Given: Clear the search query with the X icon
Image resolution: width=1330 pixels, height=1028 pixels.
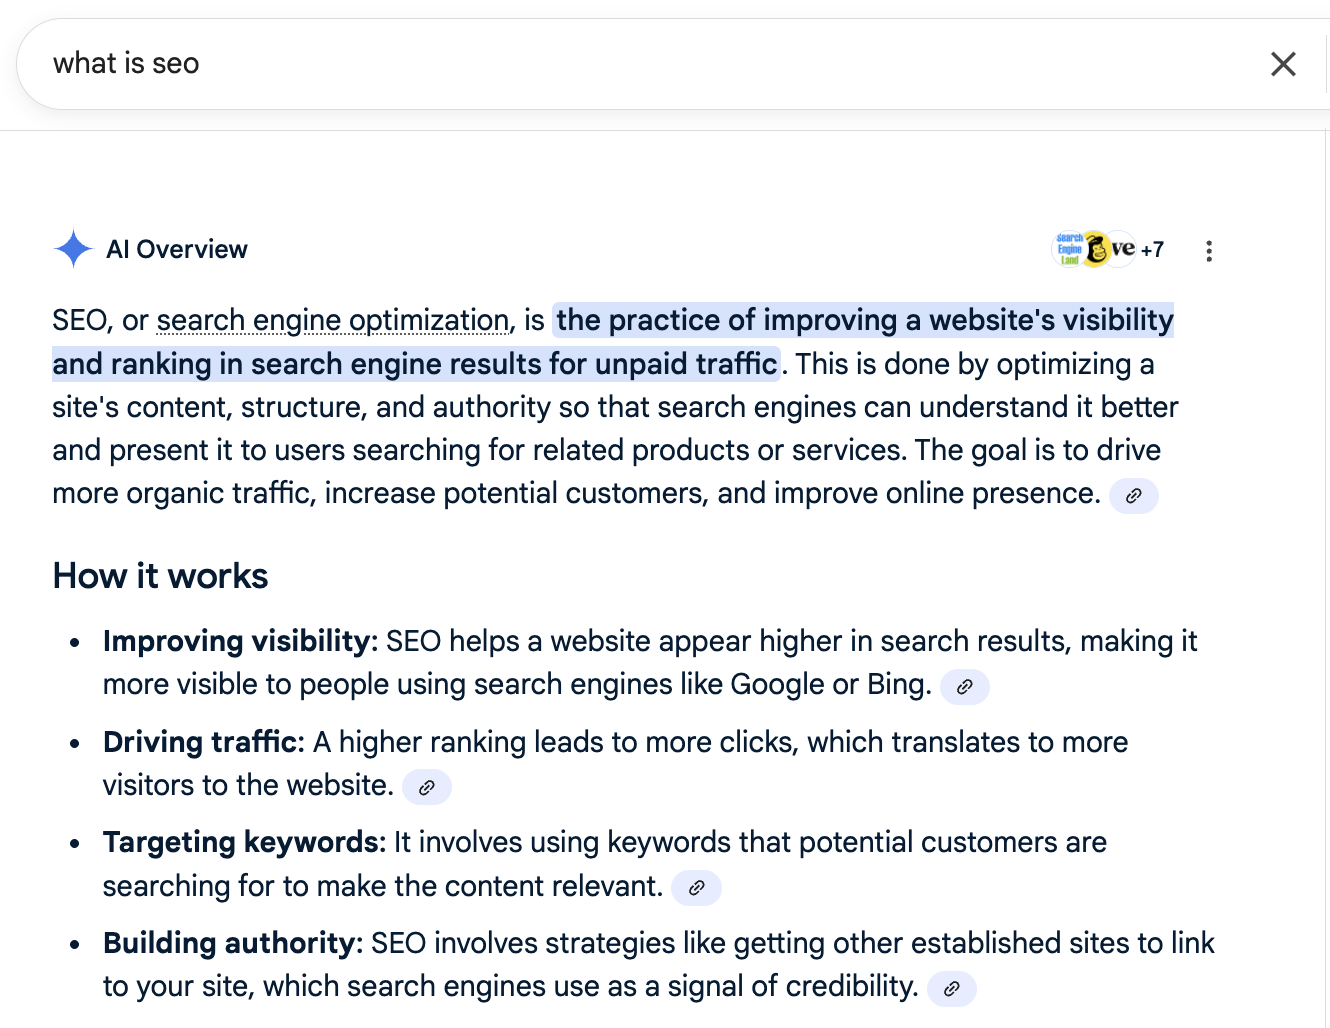Looking at the screenshot, I should 1283,63.
